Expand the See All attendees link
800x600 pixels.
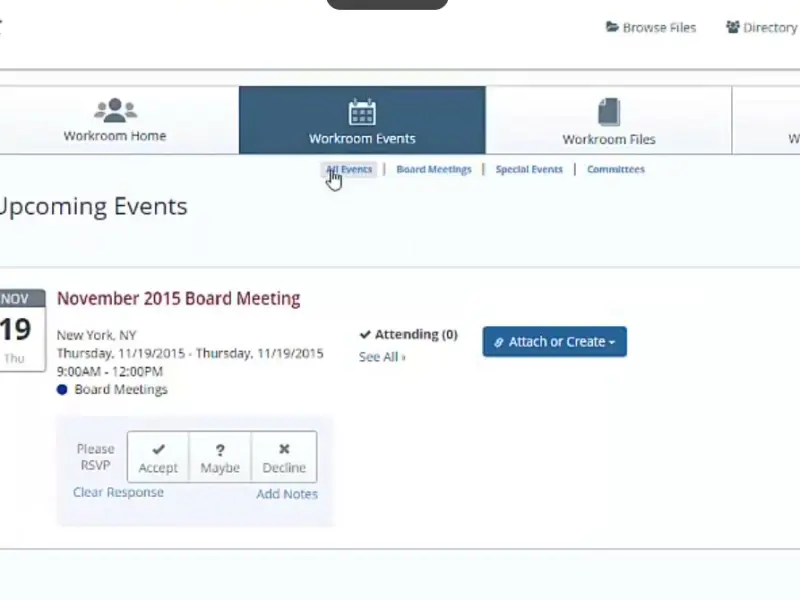[382, 357]
